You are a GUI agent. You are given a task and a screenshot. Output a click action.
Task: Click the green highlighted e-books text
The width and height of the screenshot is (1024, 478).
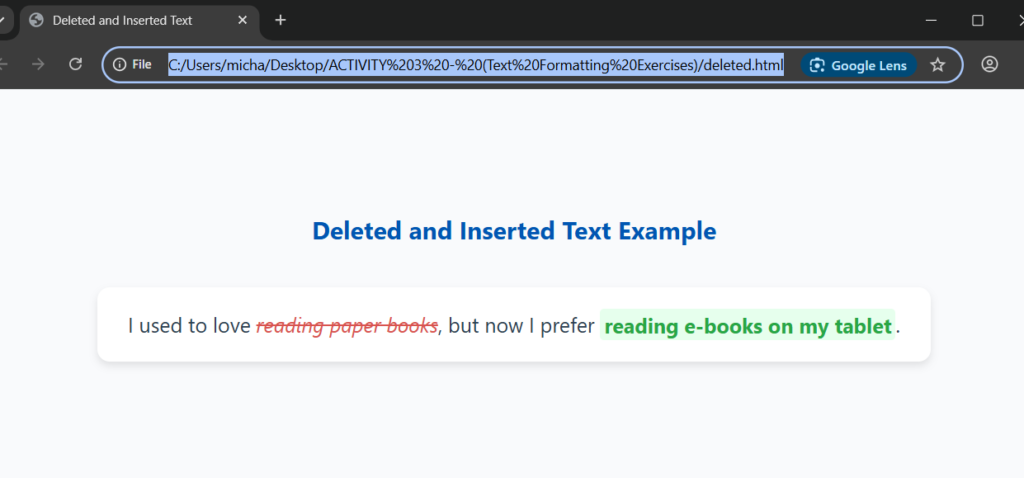pos(747,326)
